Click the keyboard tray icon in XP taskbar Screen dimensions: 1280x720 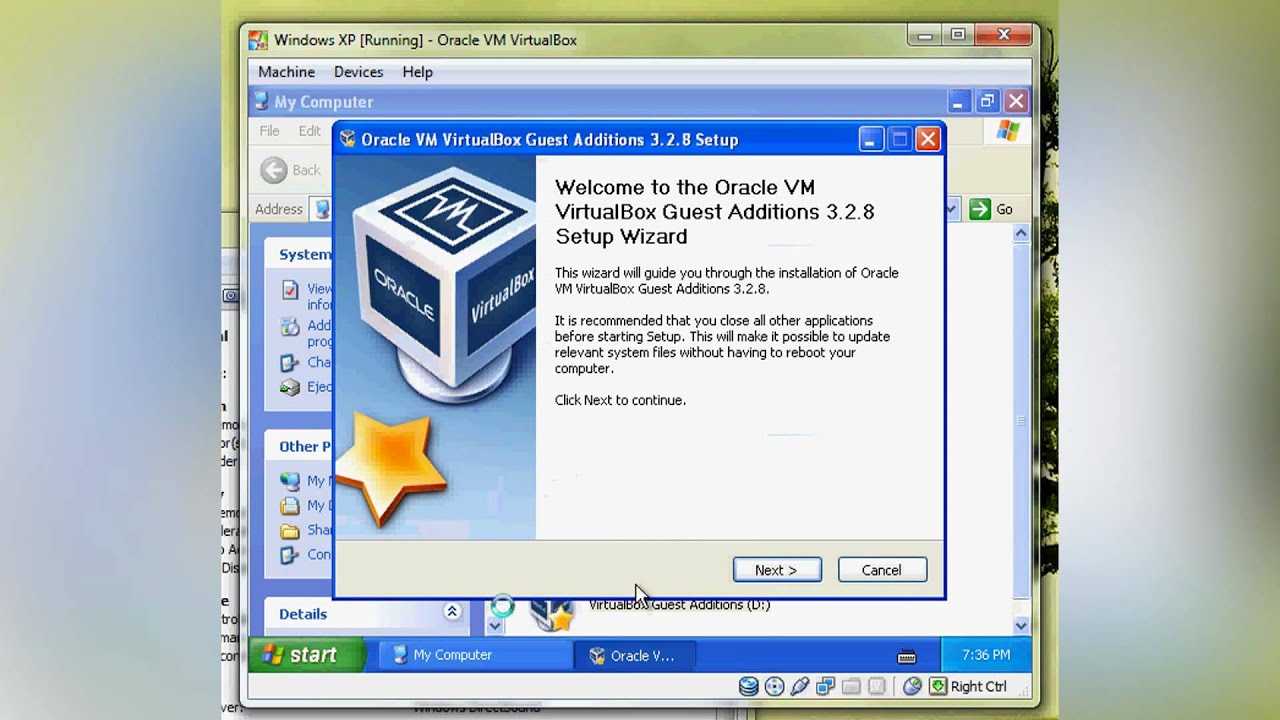pyautogui.click(x=907, y=657)
